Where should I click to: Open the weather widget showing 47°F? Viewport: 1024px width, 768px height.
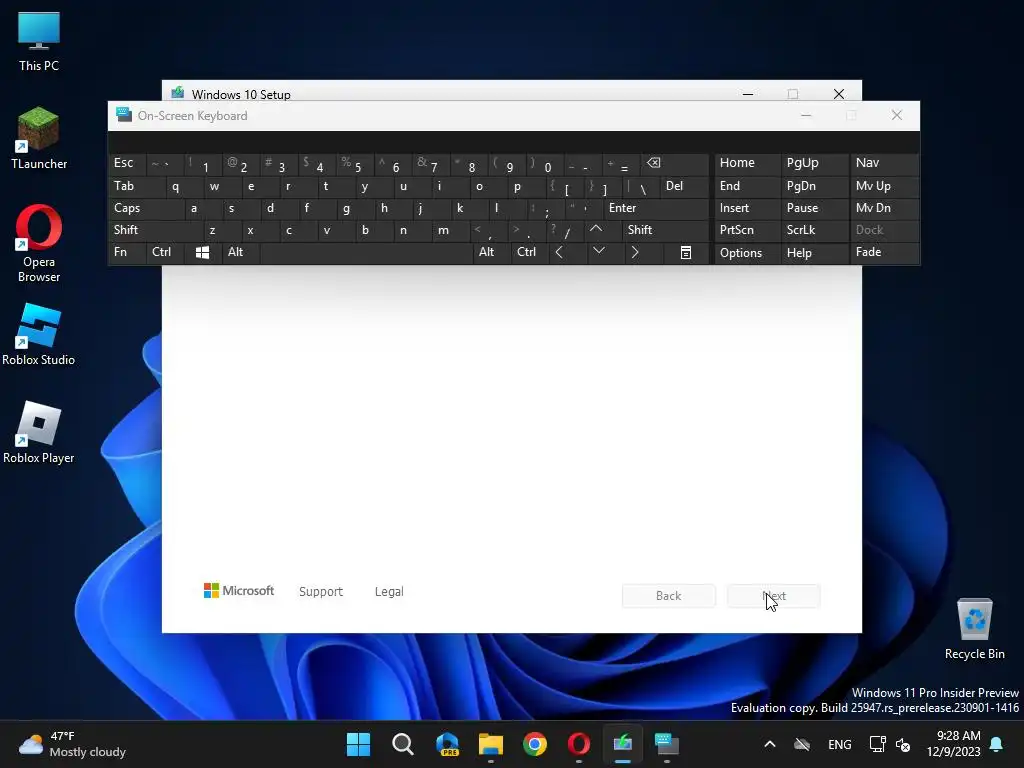(72, 744)
